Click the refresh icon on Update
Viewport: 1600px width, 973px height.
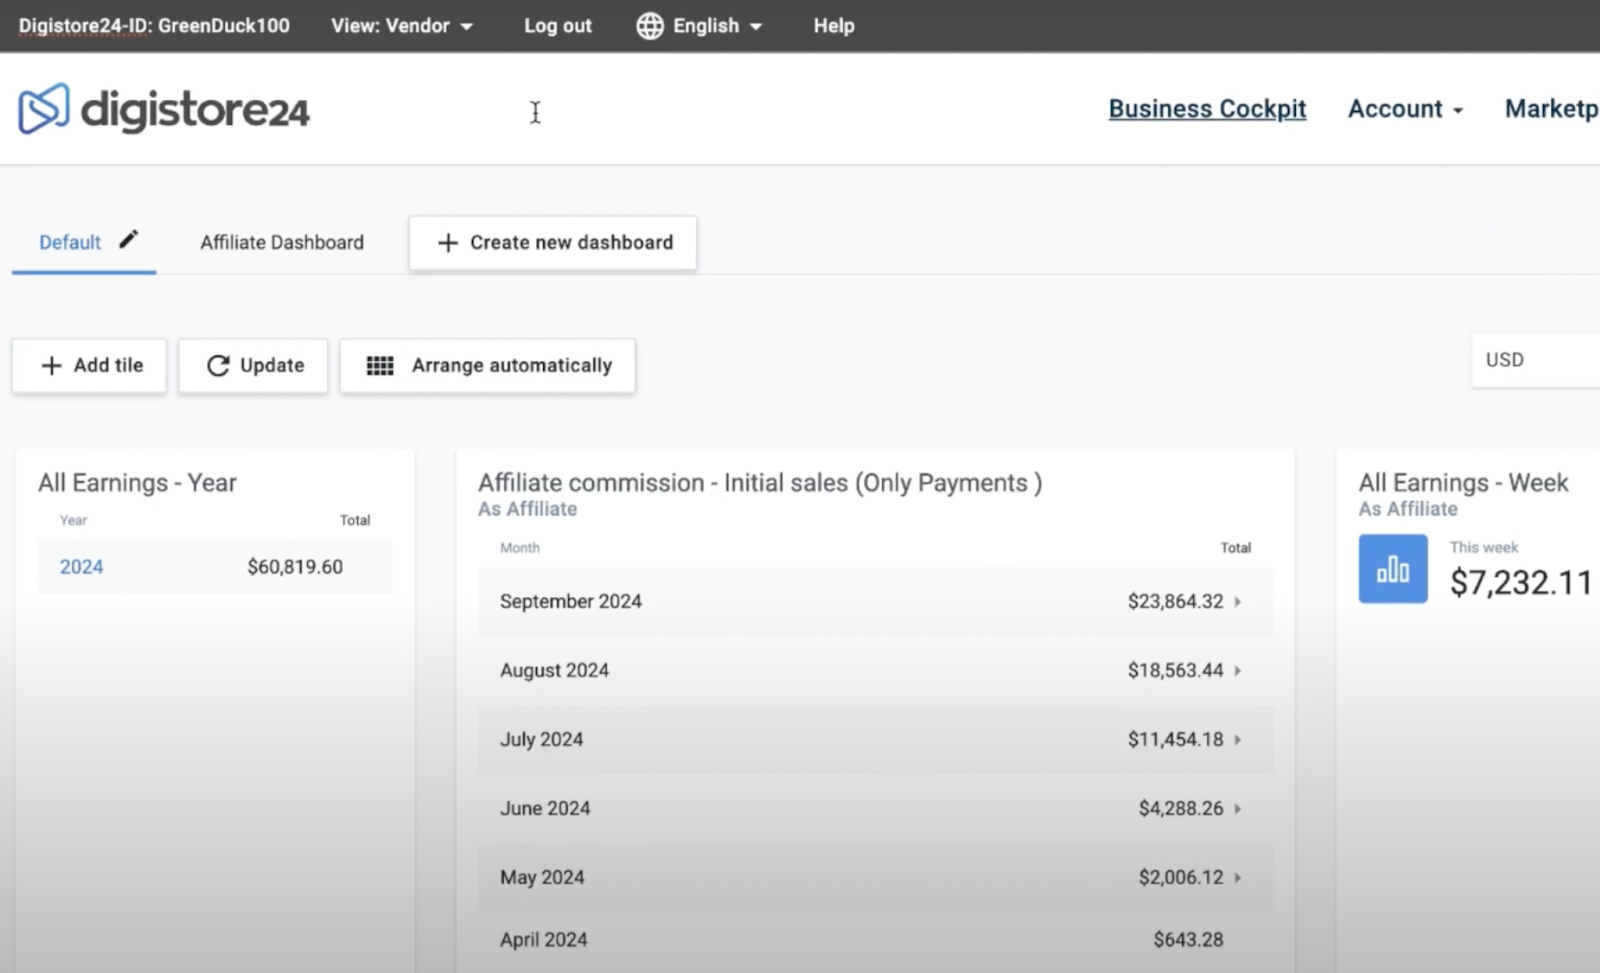pos(218,366)
